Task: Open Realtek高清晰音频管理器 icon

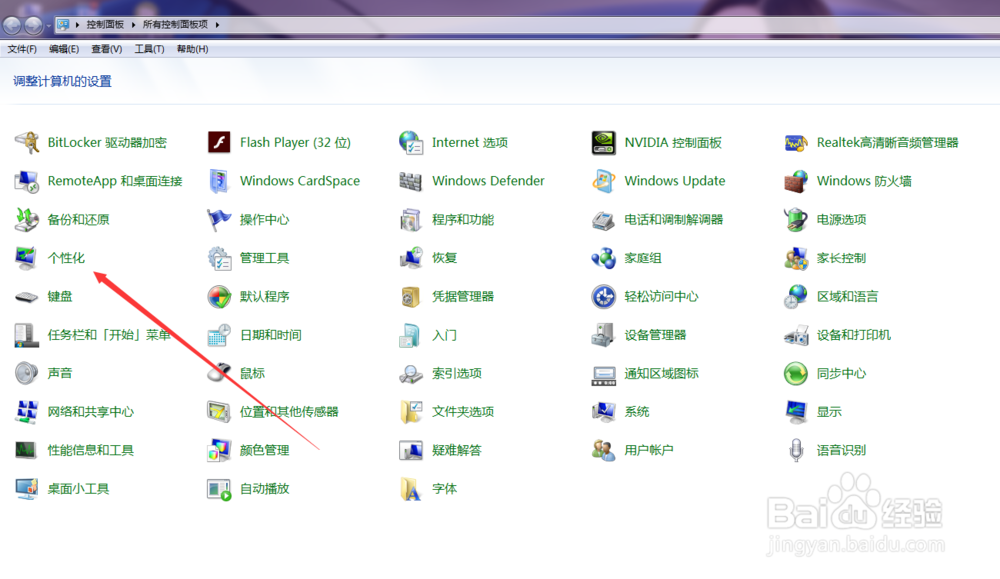Action: pyautogui.click(x=796, y=142)
